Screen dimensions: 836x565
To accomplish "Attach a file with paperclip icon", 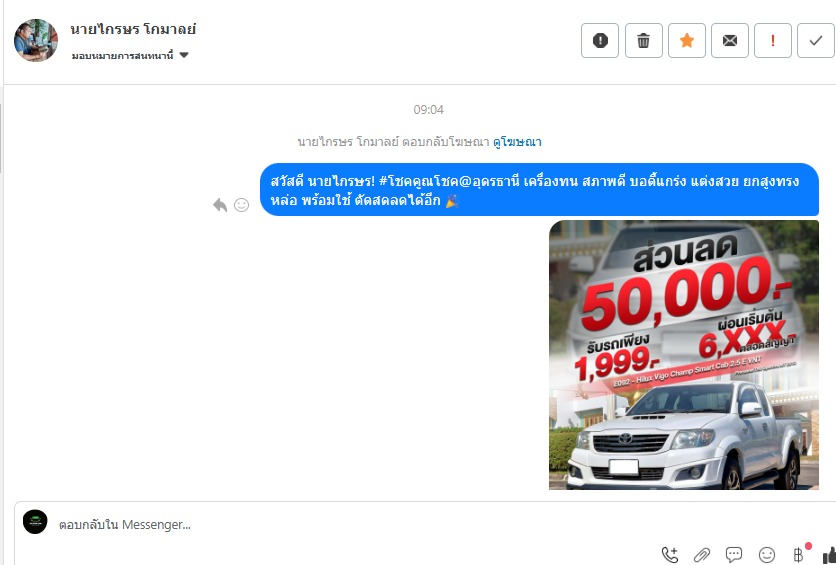I will tap(702, 555).
